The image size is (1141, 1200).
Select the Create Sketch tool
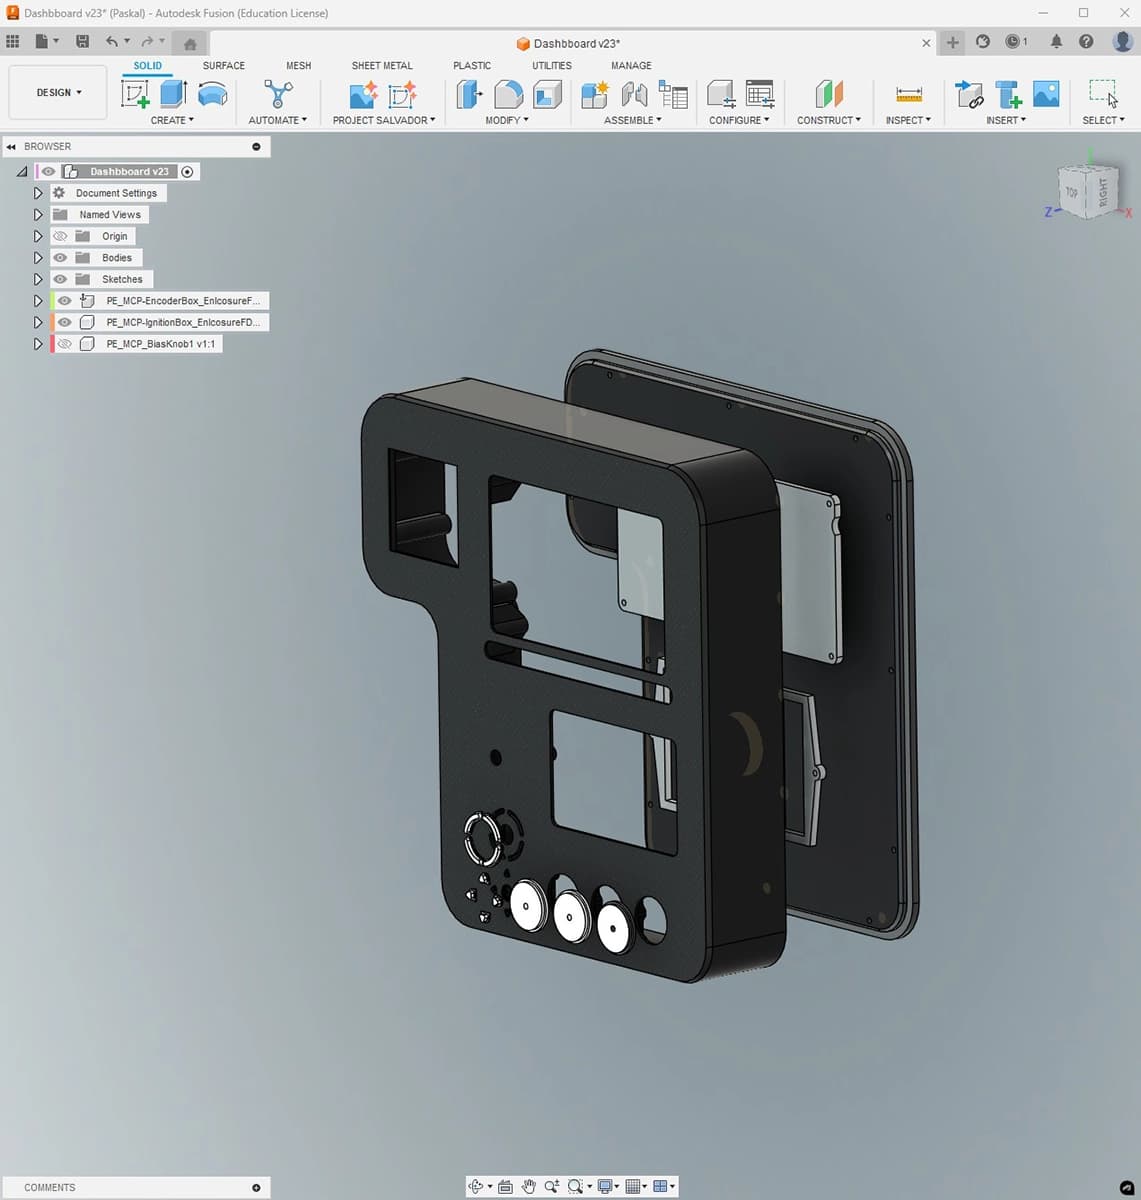(x=135, y=94)
